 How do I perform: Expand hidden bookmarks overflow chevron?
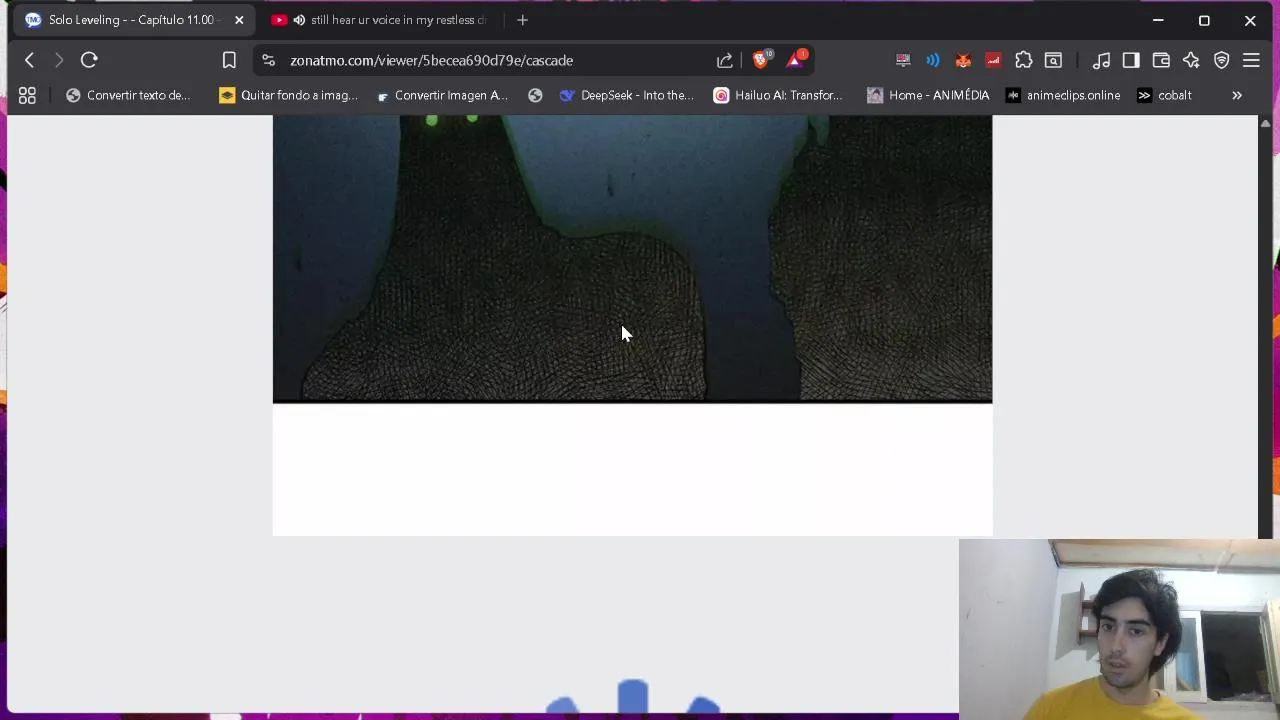tap(1237, 95)
